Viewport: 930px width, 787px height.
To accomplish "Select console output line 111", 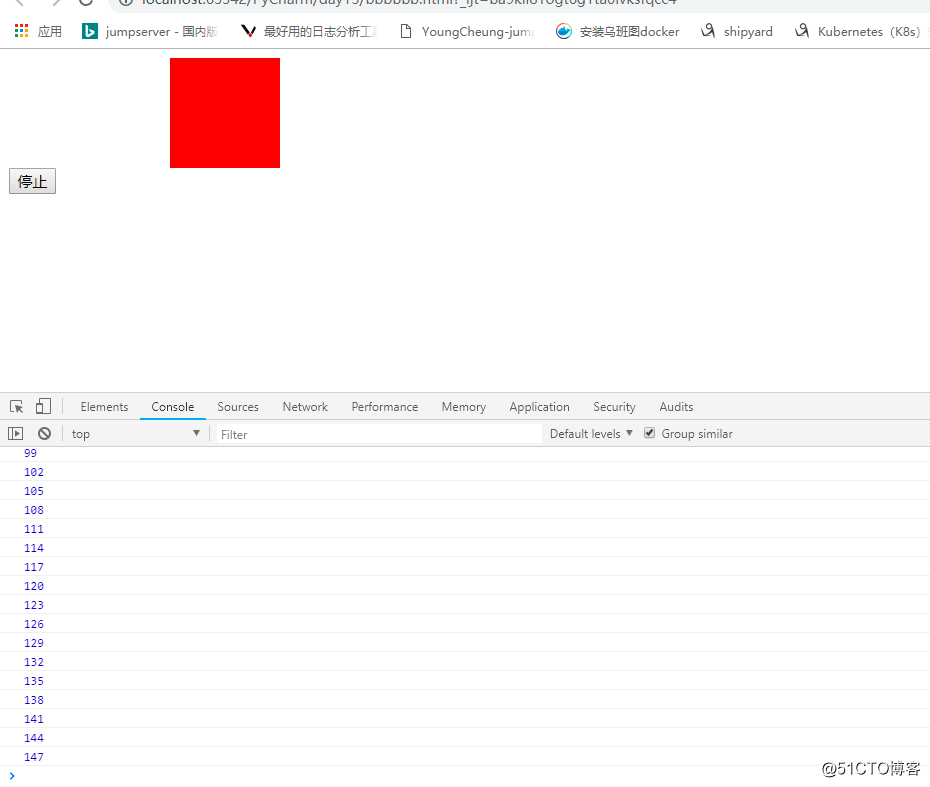I will (34, 529).
